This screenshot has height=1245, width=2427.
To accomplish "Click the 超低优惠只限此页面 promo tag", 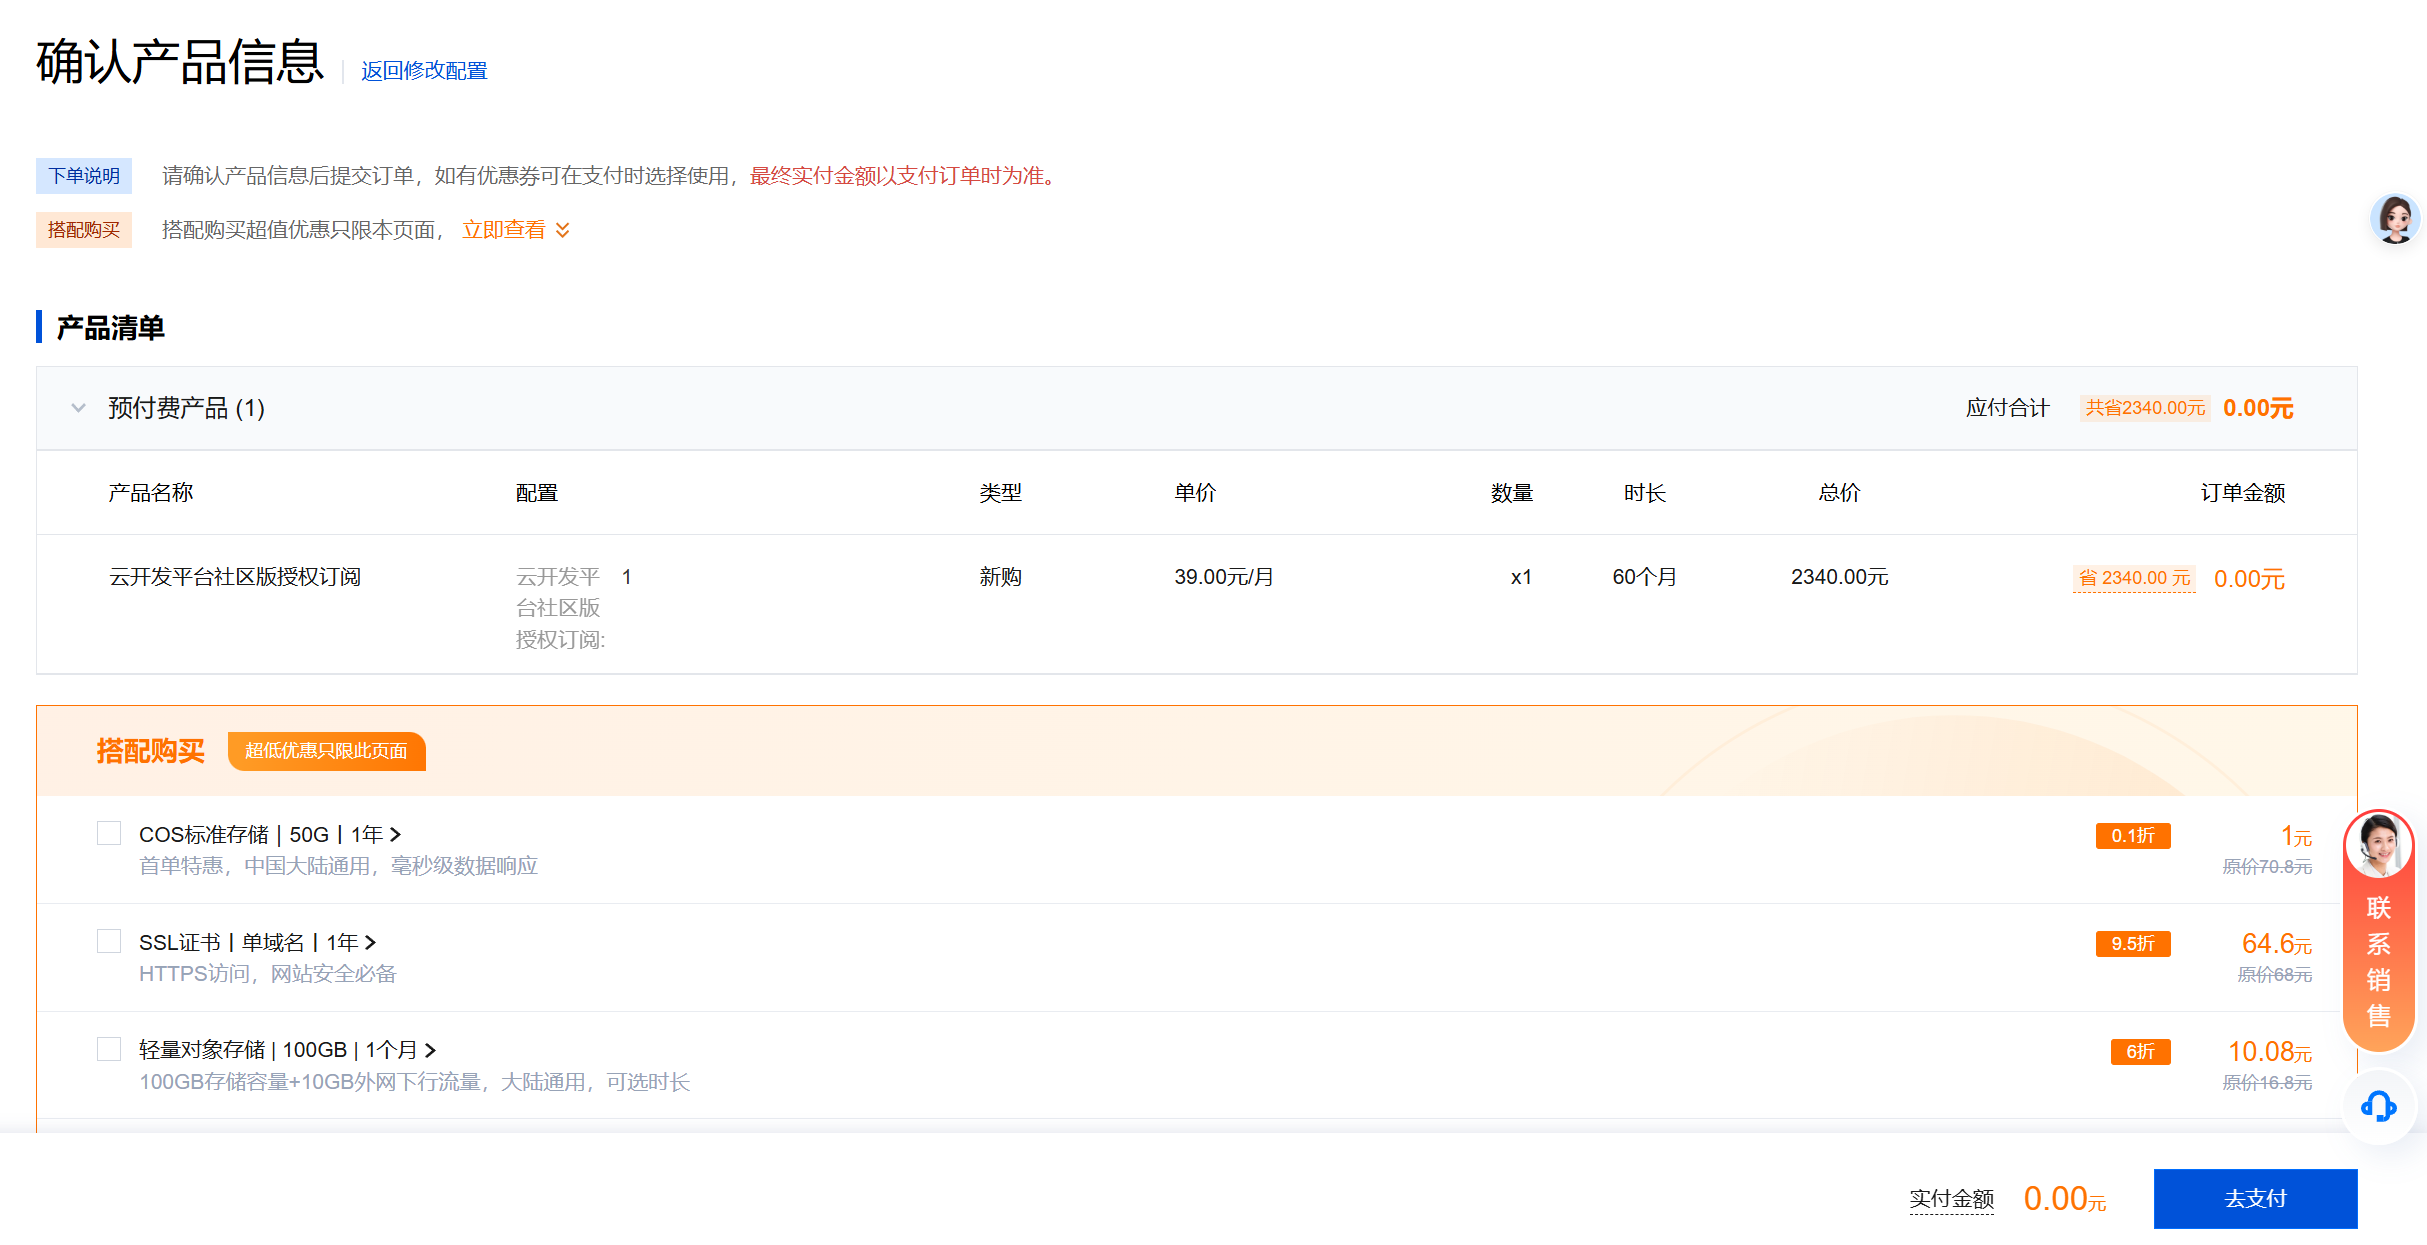I will (326, 751).
